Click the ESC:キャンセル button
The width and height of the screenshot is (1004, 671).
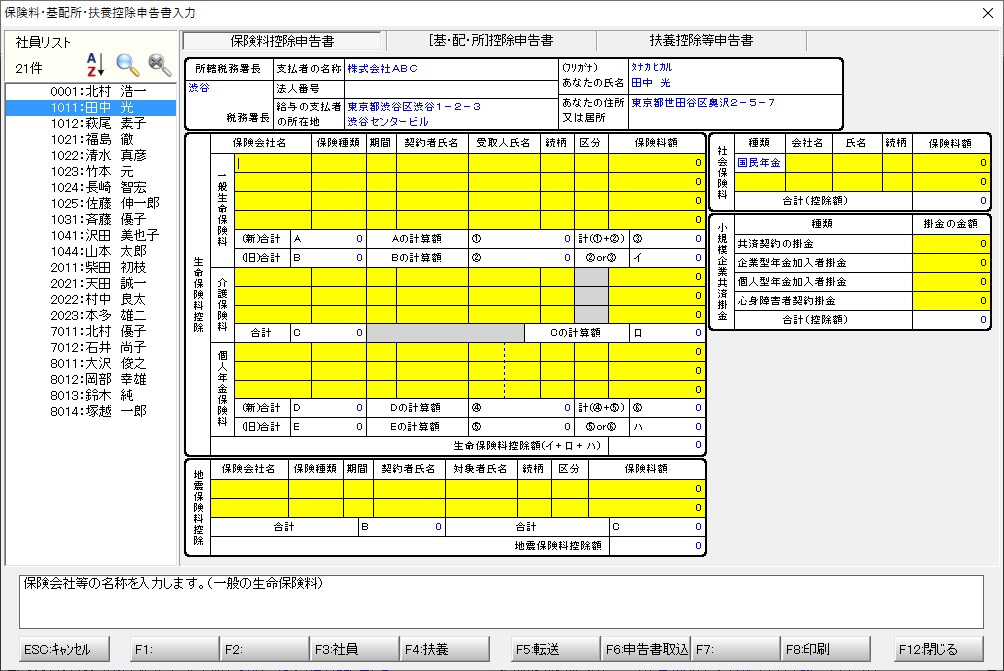[64, 649]
